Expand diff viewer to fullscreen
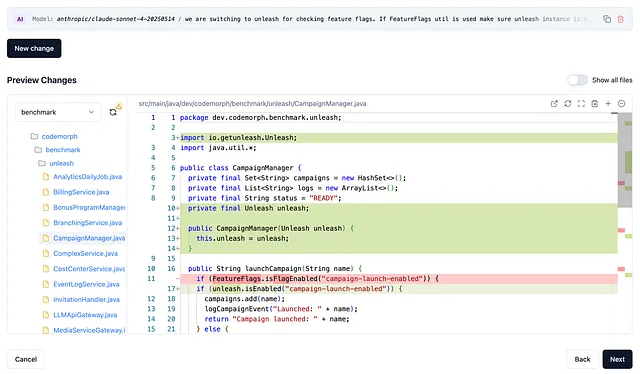 (581, 104)
